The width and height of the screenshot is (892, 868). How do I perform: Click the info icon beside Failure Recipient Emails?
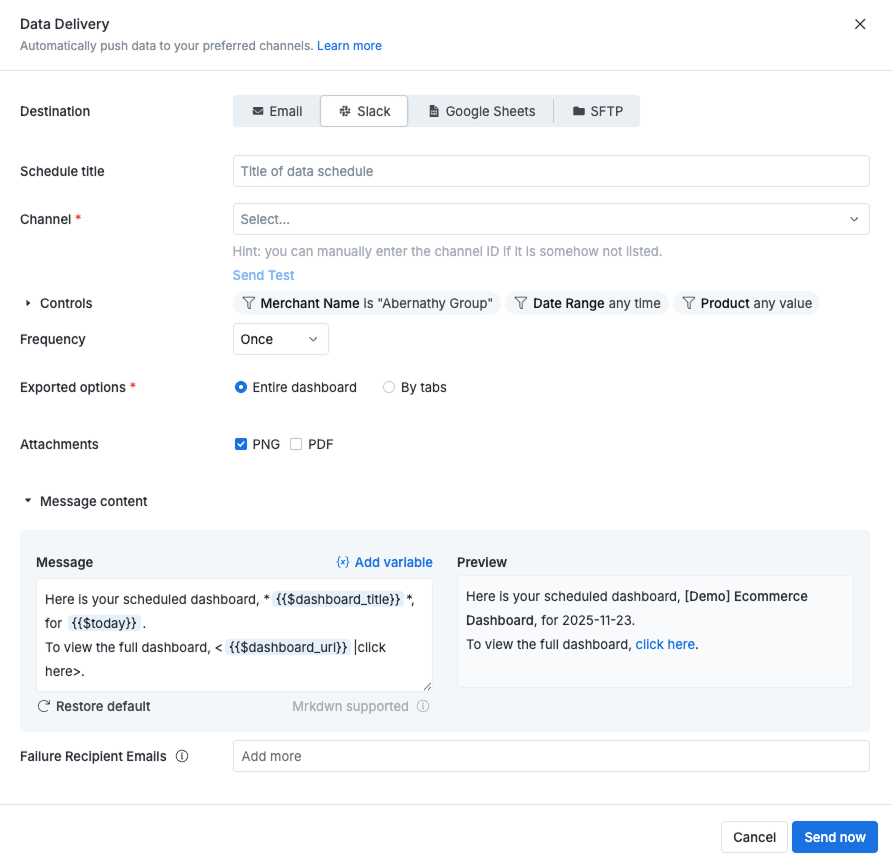[182, 757]
